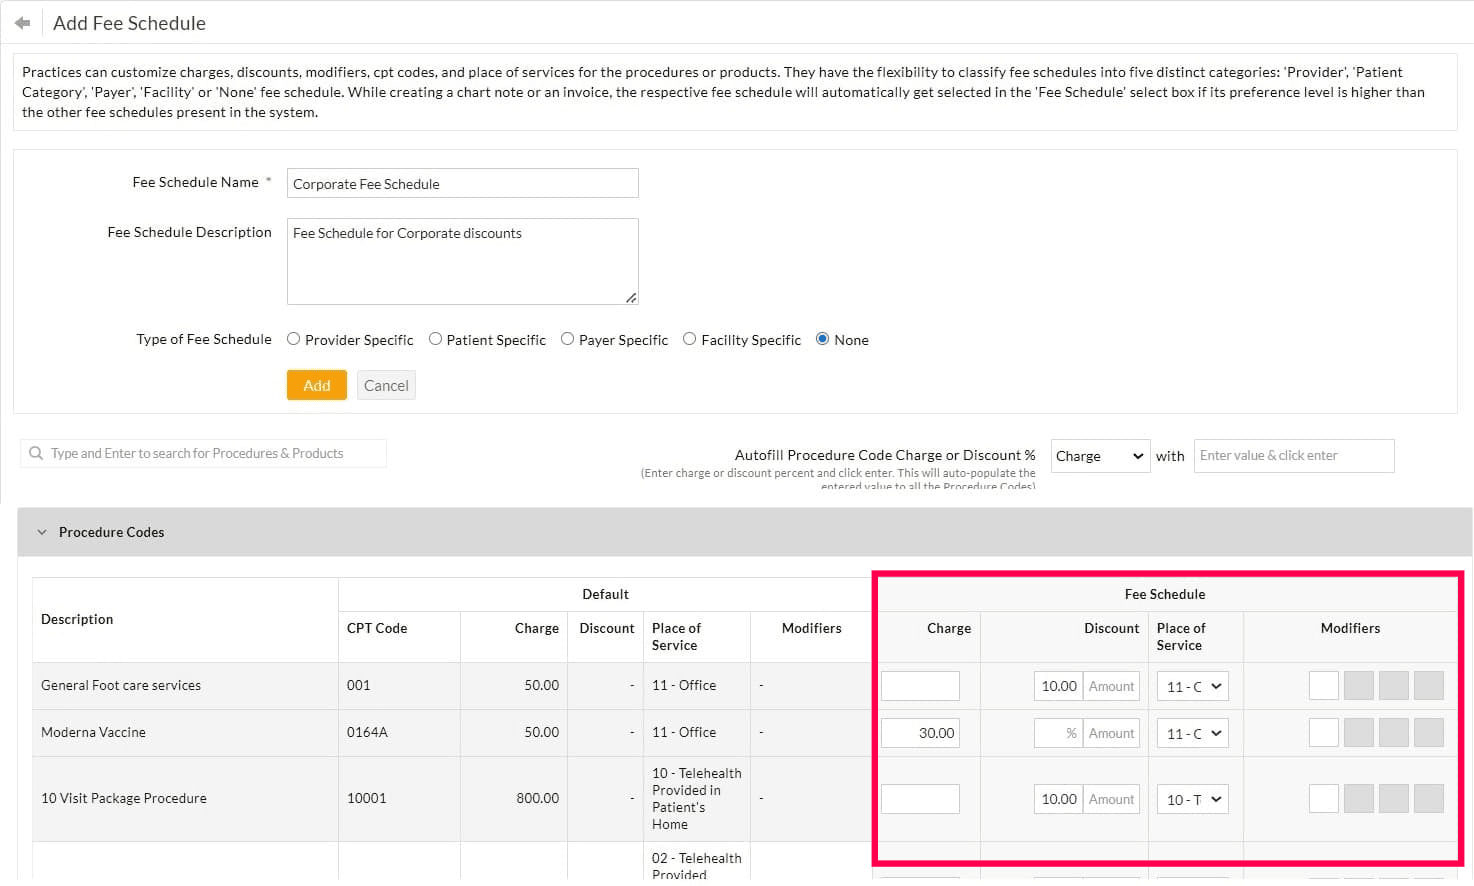1474x886 pixels.
Task: Open Place of Service dropdown for General Foot care
Action: point(1192,685)
